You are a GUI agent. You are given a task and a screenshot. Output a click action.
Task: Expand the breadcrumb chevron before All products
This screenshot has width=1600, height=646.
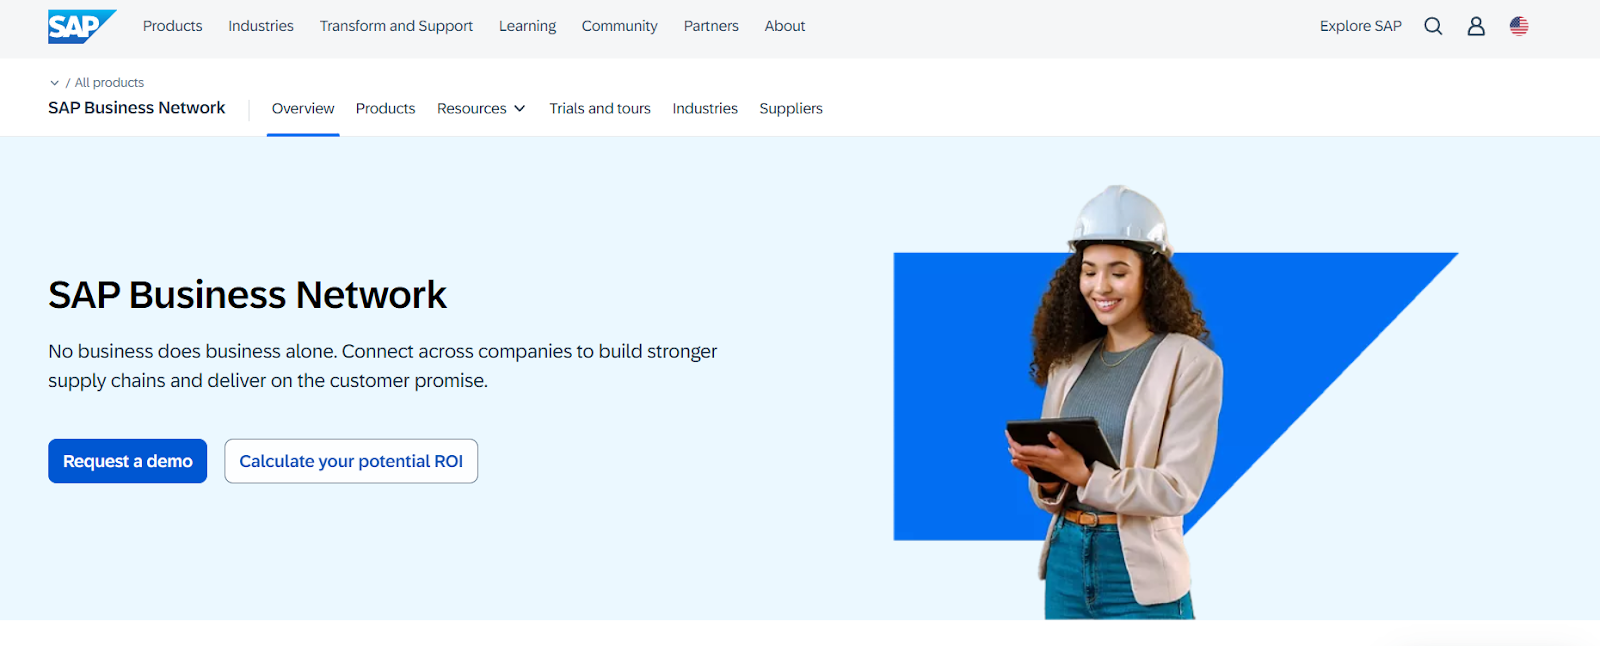coord(54,83)
